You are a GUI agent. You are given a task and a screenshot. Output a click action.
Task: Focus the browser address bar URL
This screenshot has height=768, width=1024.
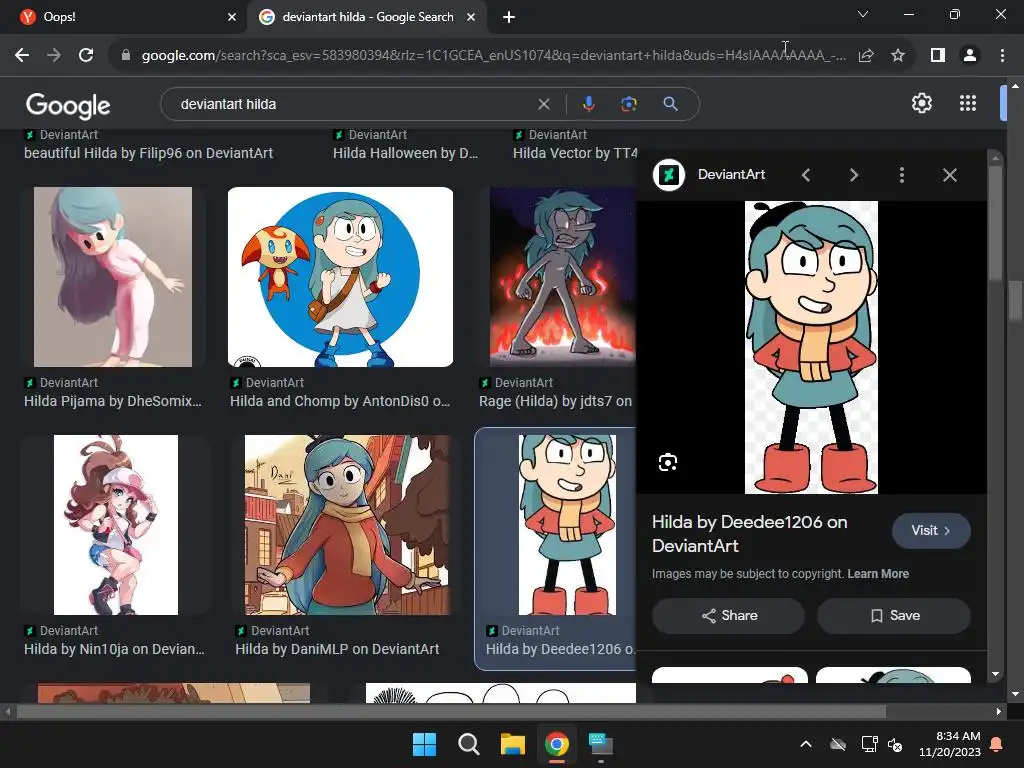pyautogui.click(x=493, y=56)
